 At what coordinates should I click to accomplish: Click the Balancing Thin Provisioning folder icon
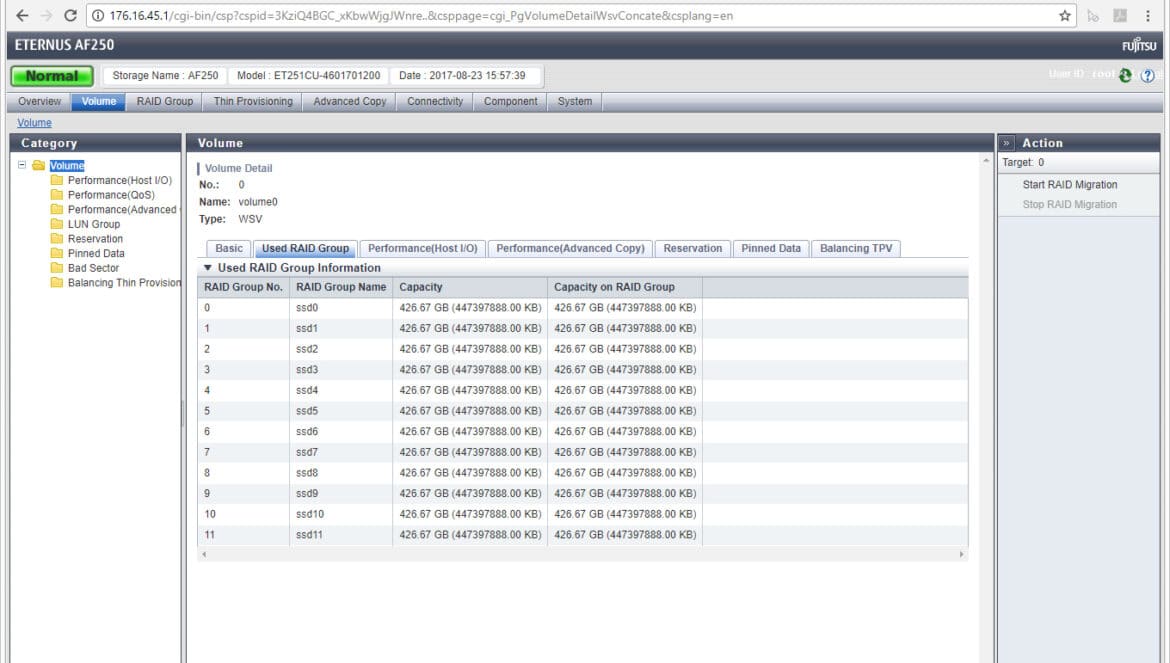coord(57,283)
